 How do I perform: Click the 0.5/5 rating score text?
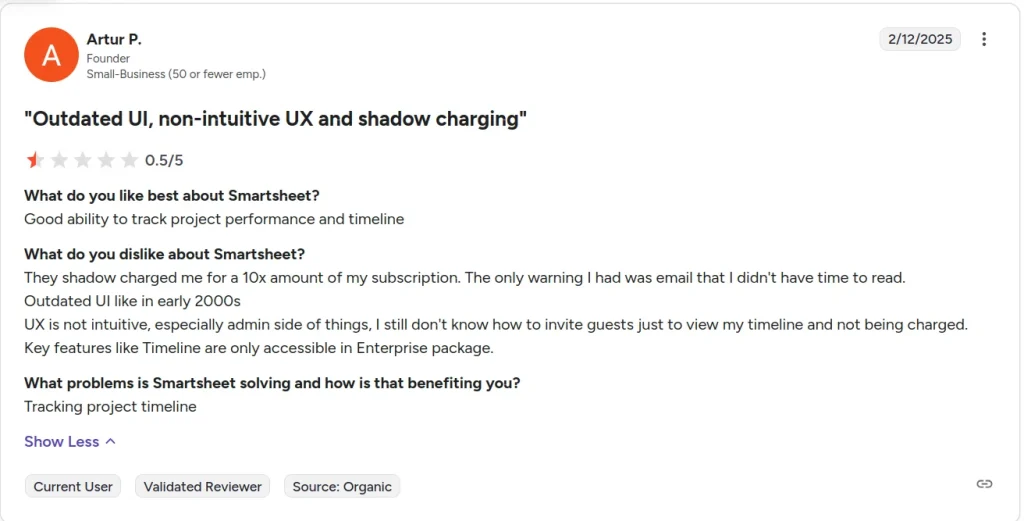tap(164, 161)
